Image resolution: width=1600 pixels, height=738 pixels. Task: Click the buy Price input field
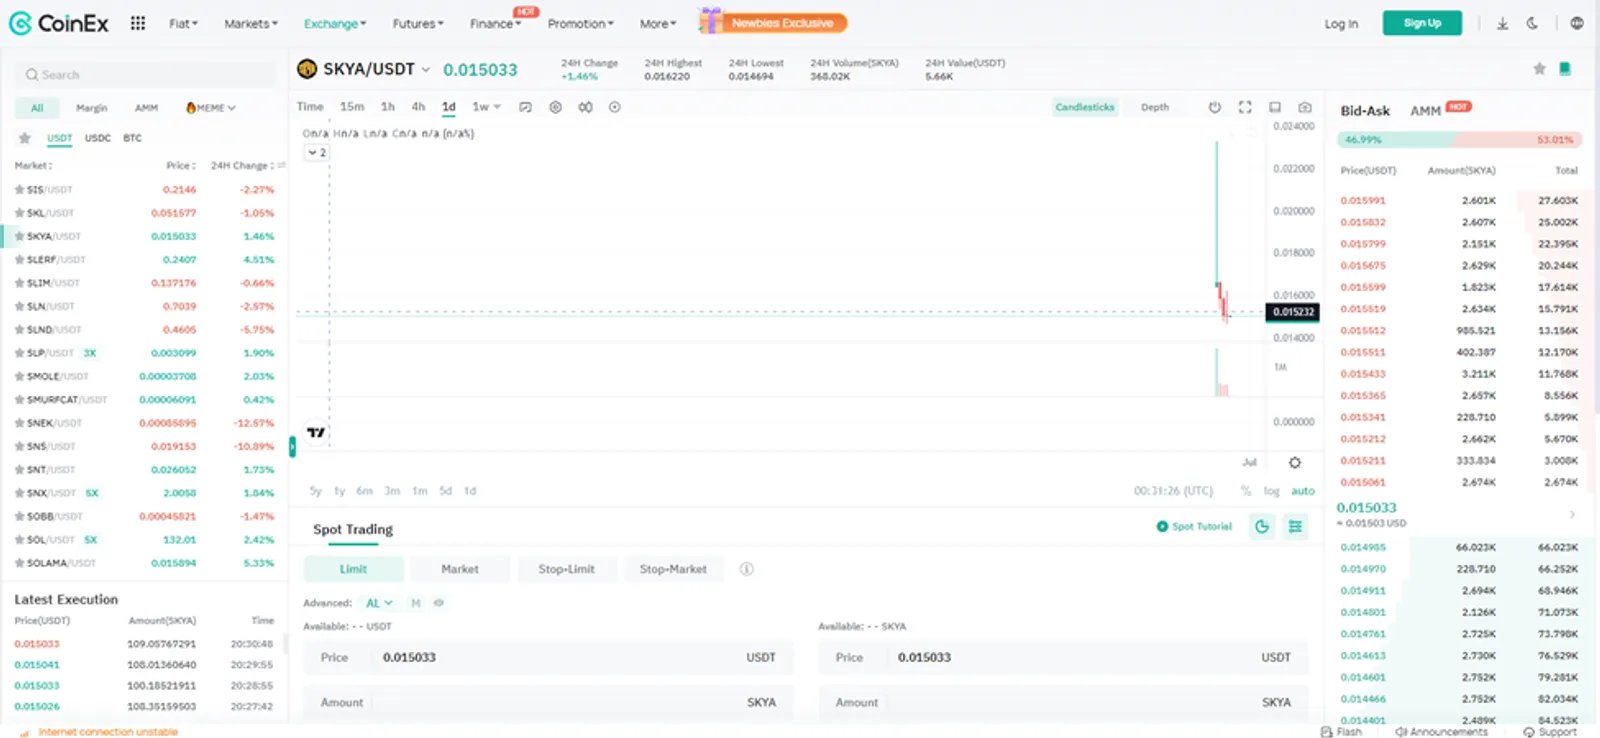548,657
